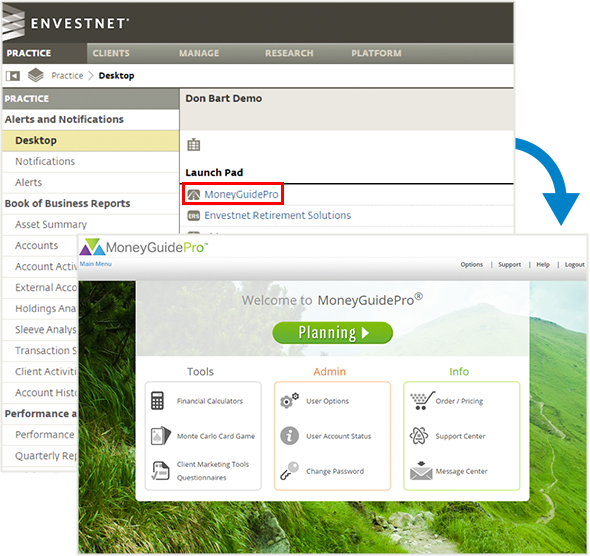Image resolution: width=590 pixels, height=556 pixels.
Task: Open the Manage tab
Action: tap(199, 53)
